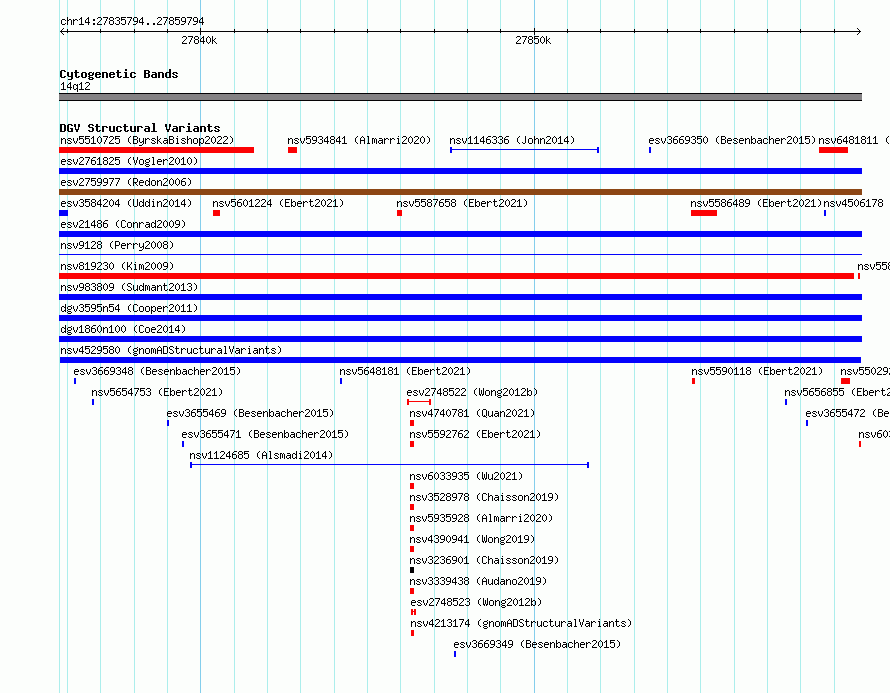
Task: Open the DGV Structural Variants track title
Action: 140,128
